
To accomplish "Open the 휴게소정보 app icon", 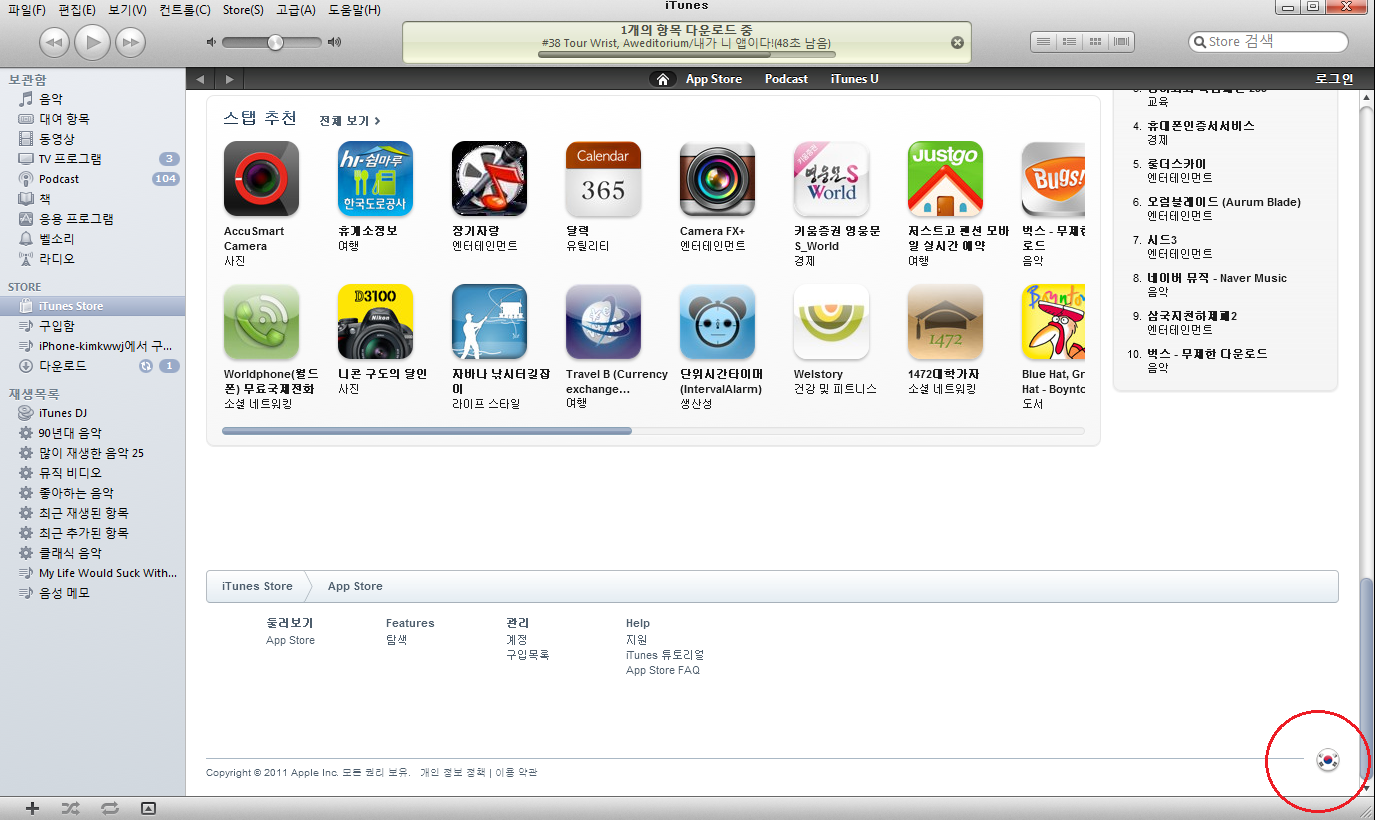I will click(375, 179).
